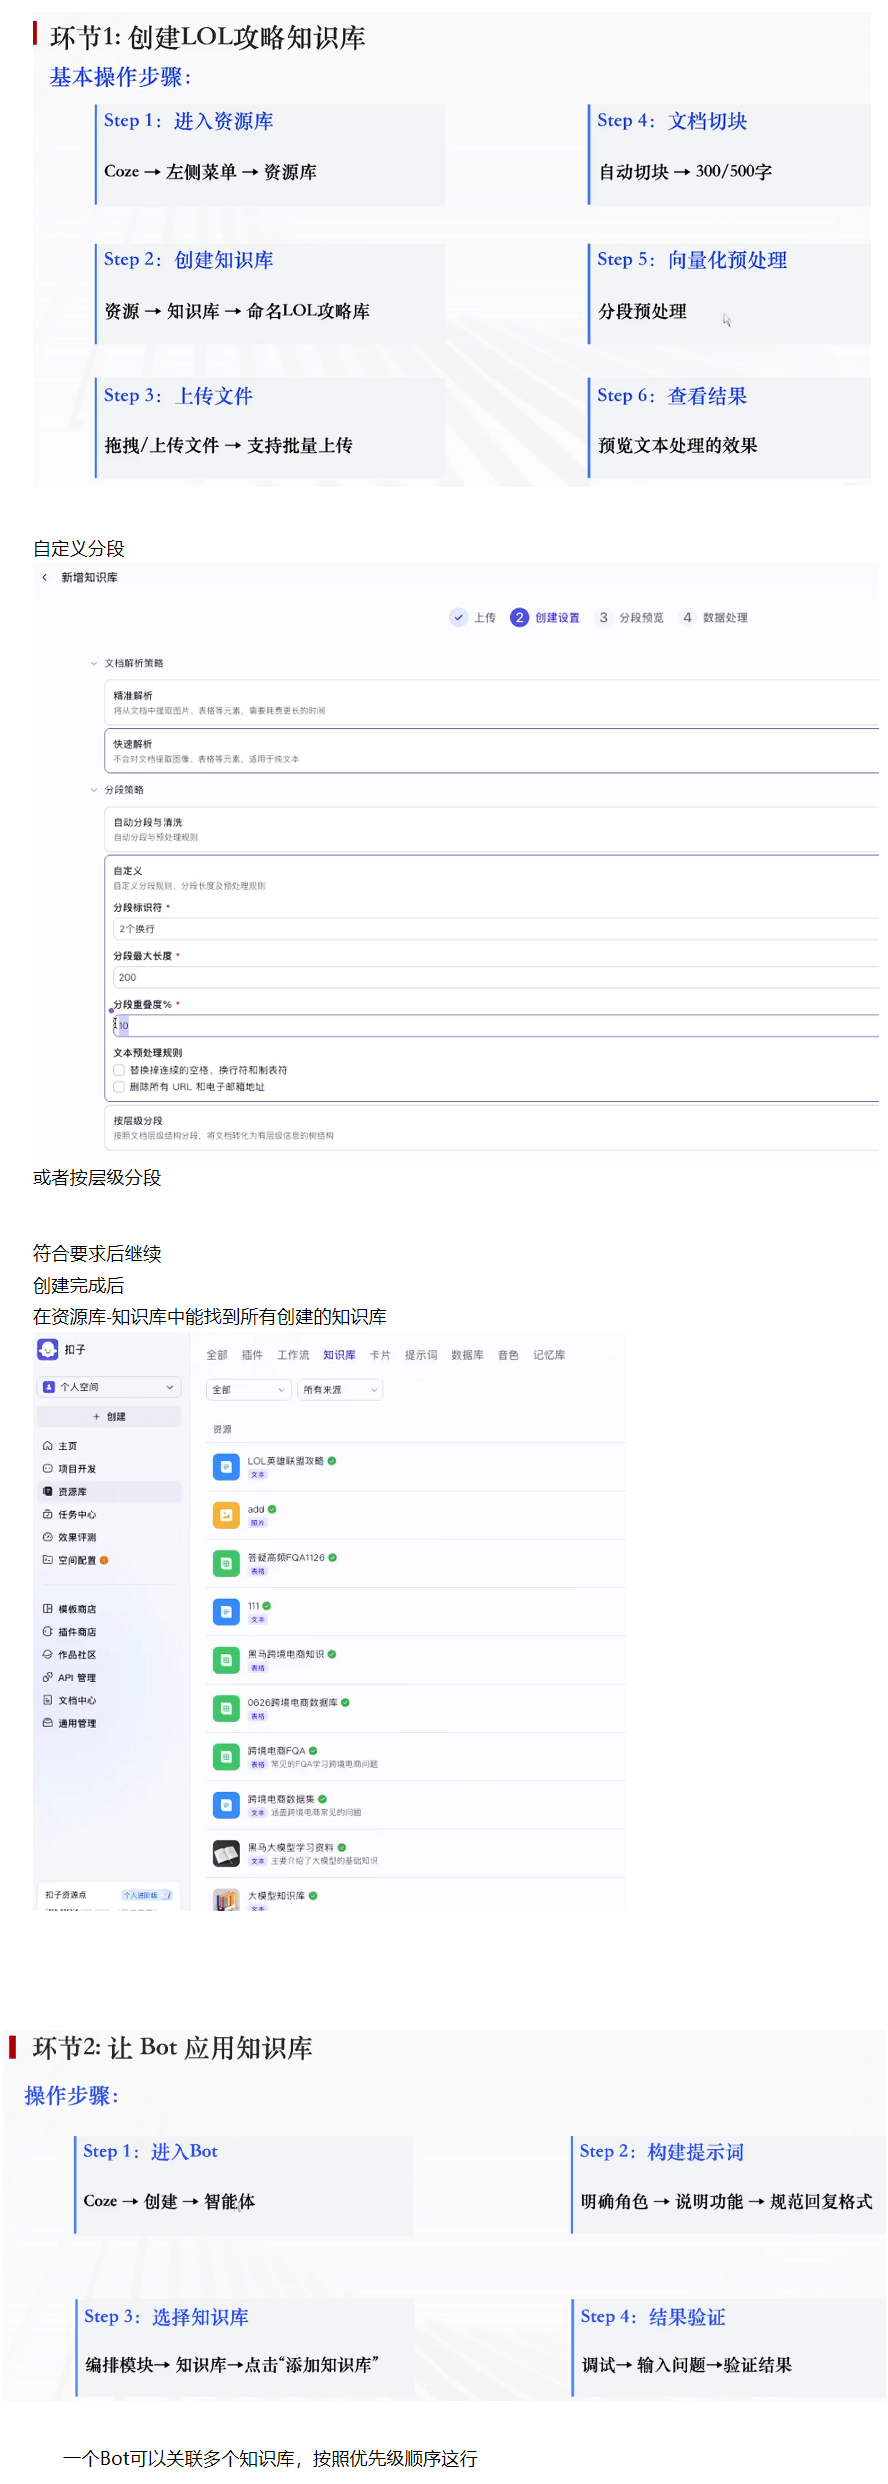
Task: Click the 跨境电商FQA row title
Action: [276, 1750]
